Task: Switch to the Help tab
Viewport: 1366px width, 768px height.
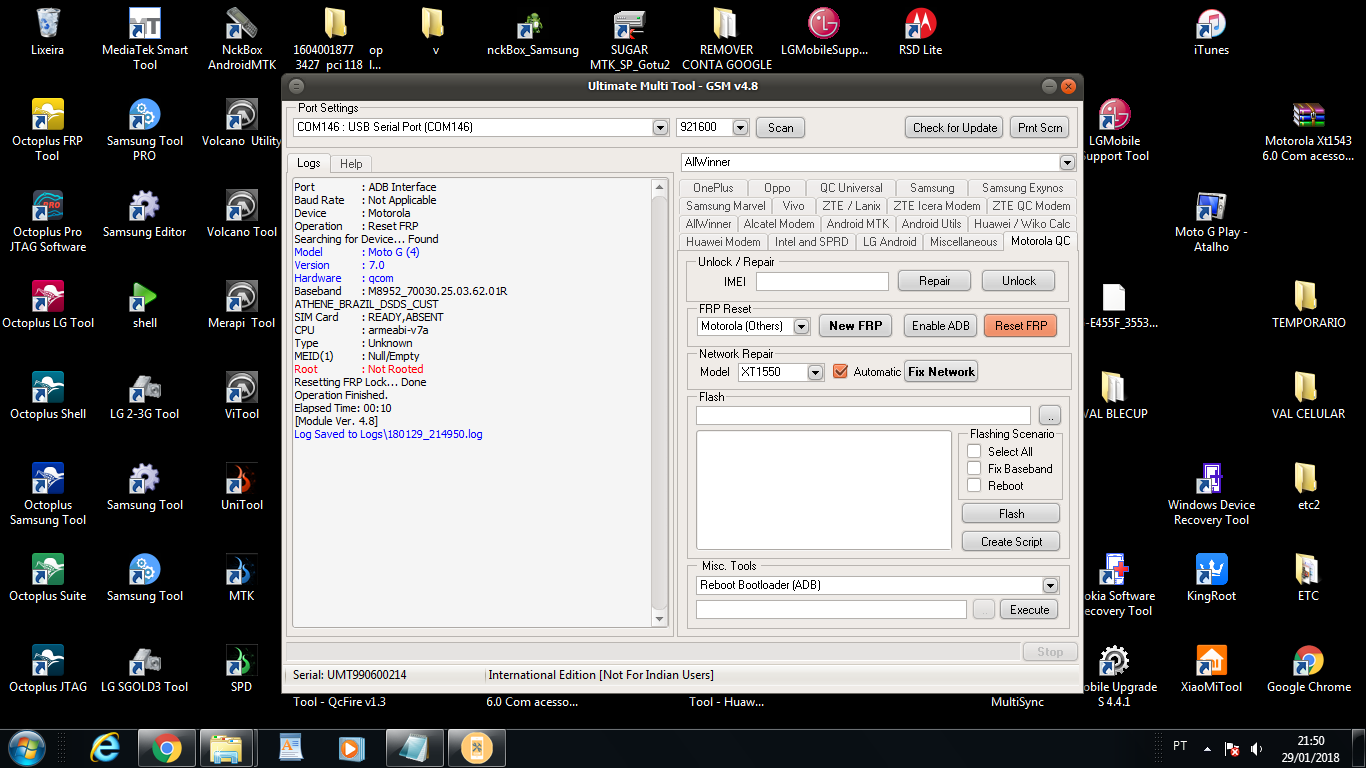Action: [351, 163]
